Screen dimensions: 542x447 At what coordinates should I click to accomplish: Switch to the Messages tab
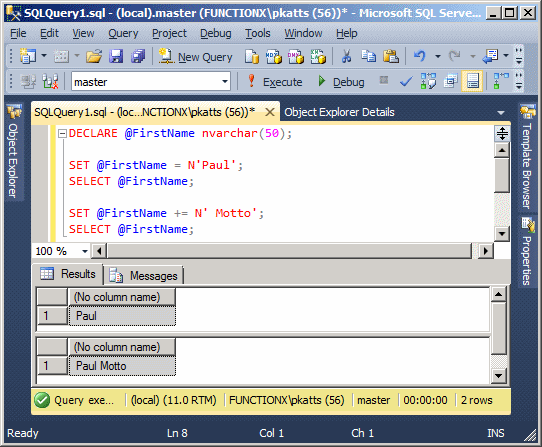click(x=143, y=276)
